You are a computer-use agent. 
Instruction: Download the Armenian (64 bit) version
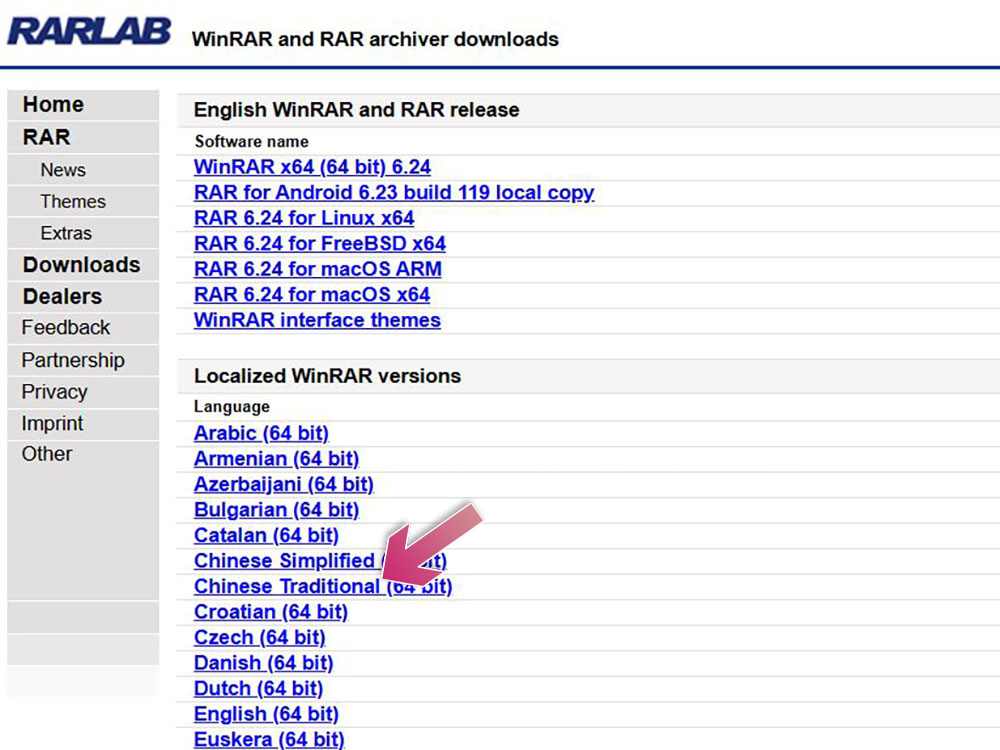pos(277,459)
